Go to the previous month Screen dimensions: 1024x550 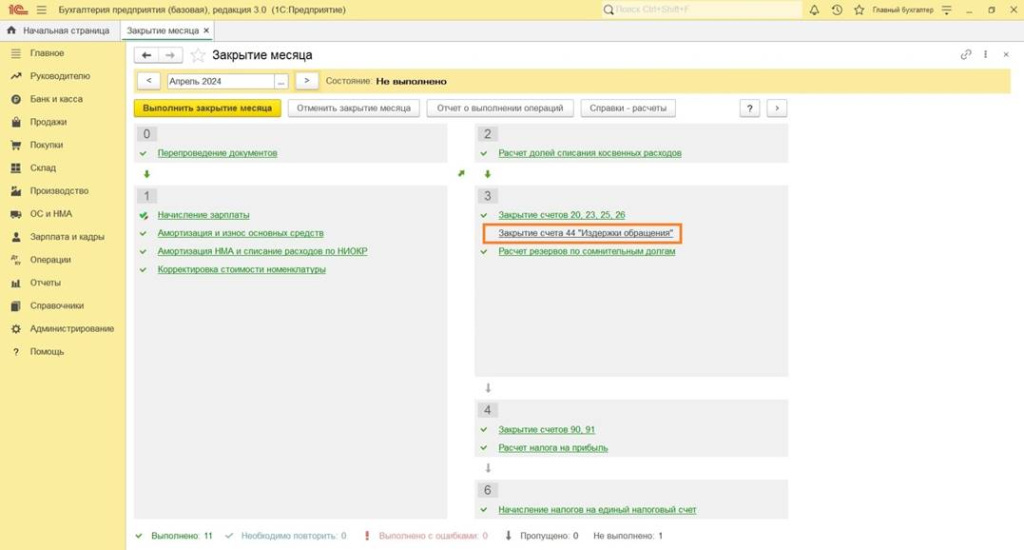tap(148, 81)
